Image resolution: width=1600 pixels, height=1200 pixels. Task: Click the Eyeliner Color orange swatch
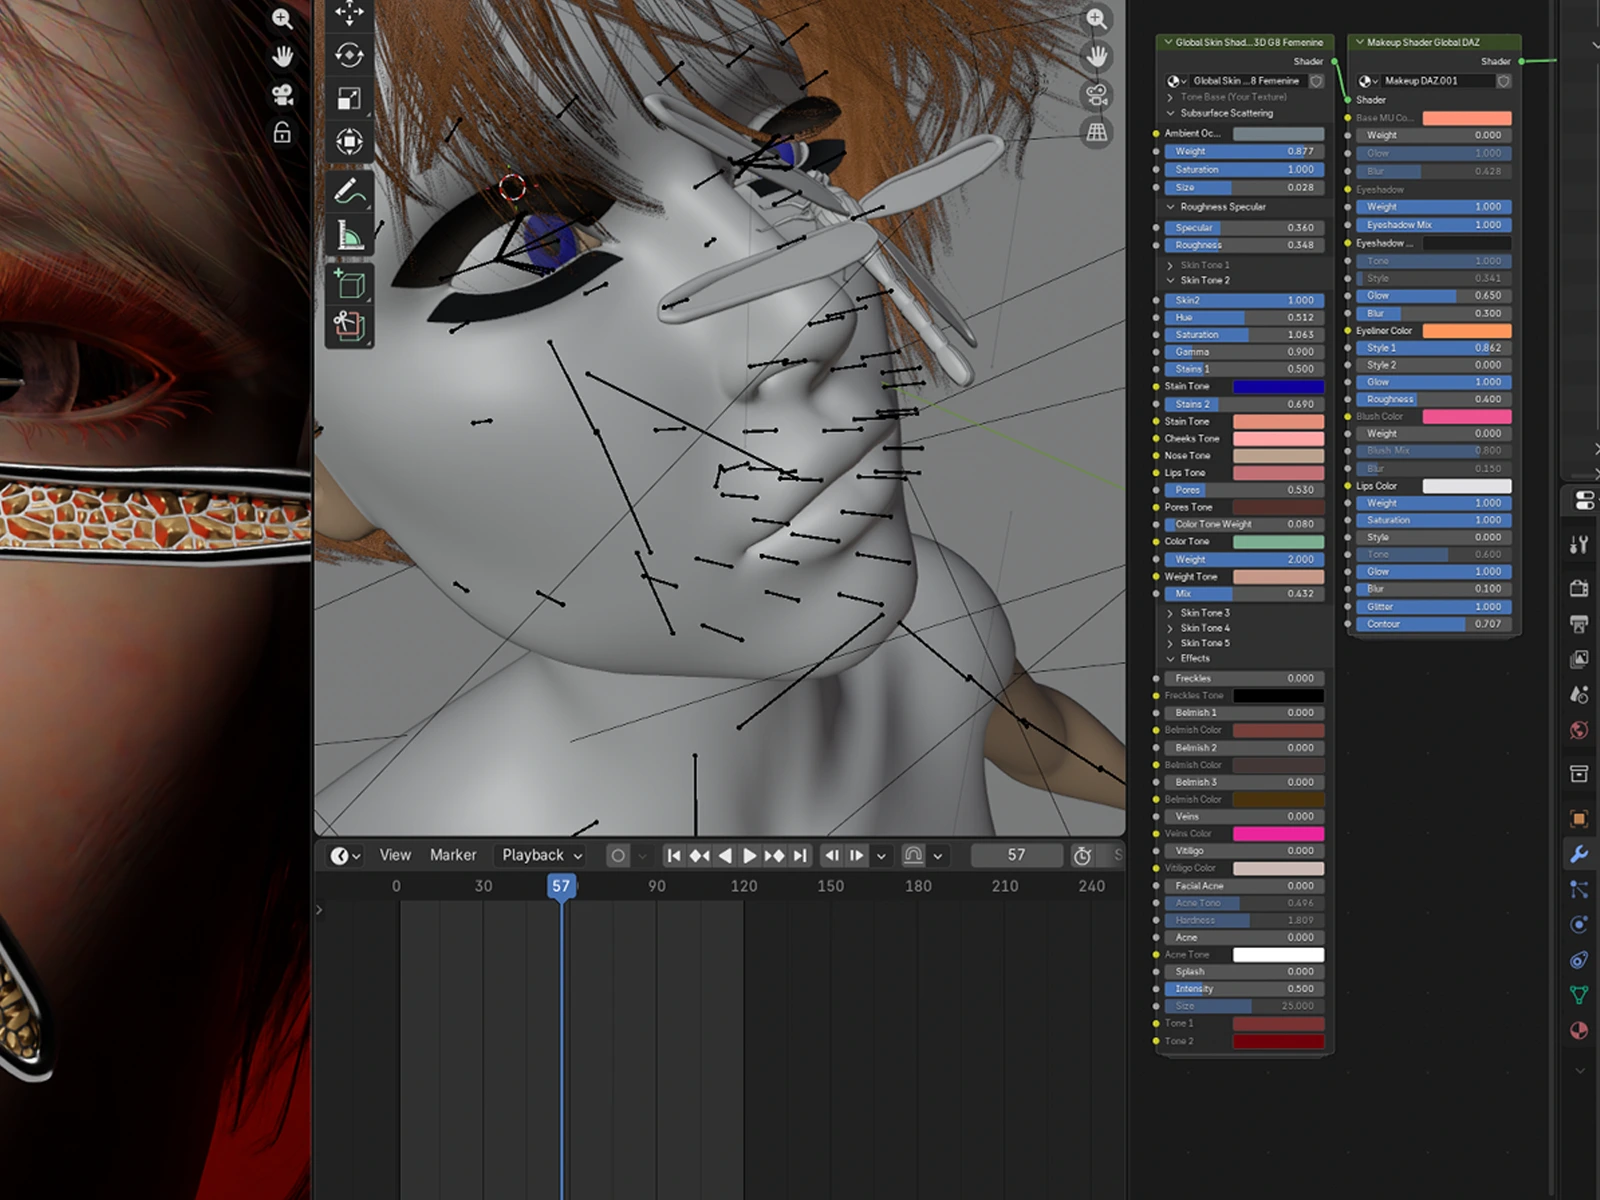1466,331
